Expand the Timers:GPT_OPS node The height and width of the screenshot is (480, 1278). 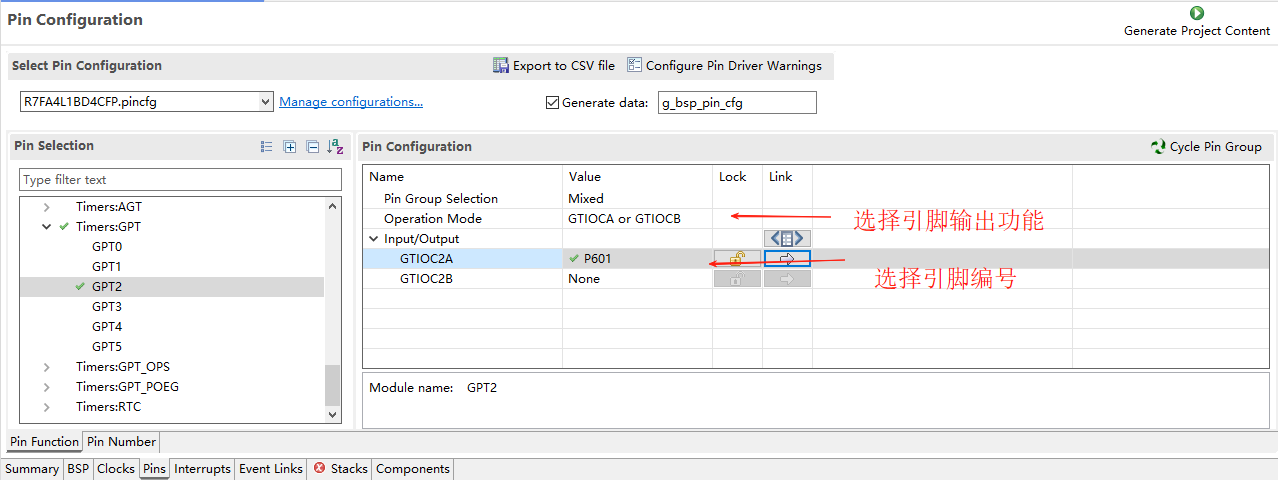point(46,367)
